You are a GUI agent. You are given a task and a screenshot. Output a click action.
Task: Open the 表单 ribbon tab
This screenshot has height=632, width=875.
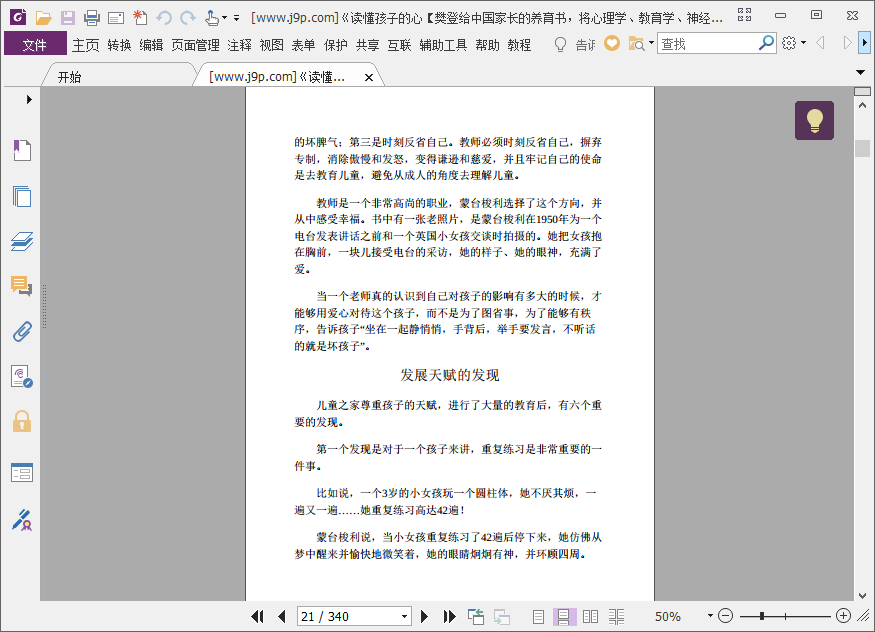(x=304, y=45)
